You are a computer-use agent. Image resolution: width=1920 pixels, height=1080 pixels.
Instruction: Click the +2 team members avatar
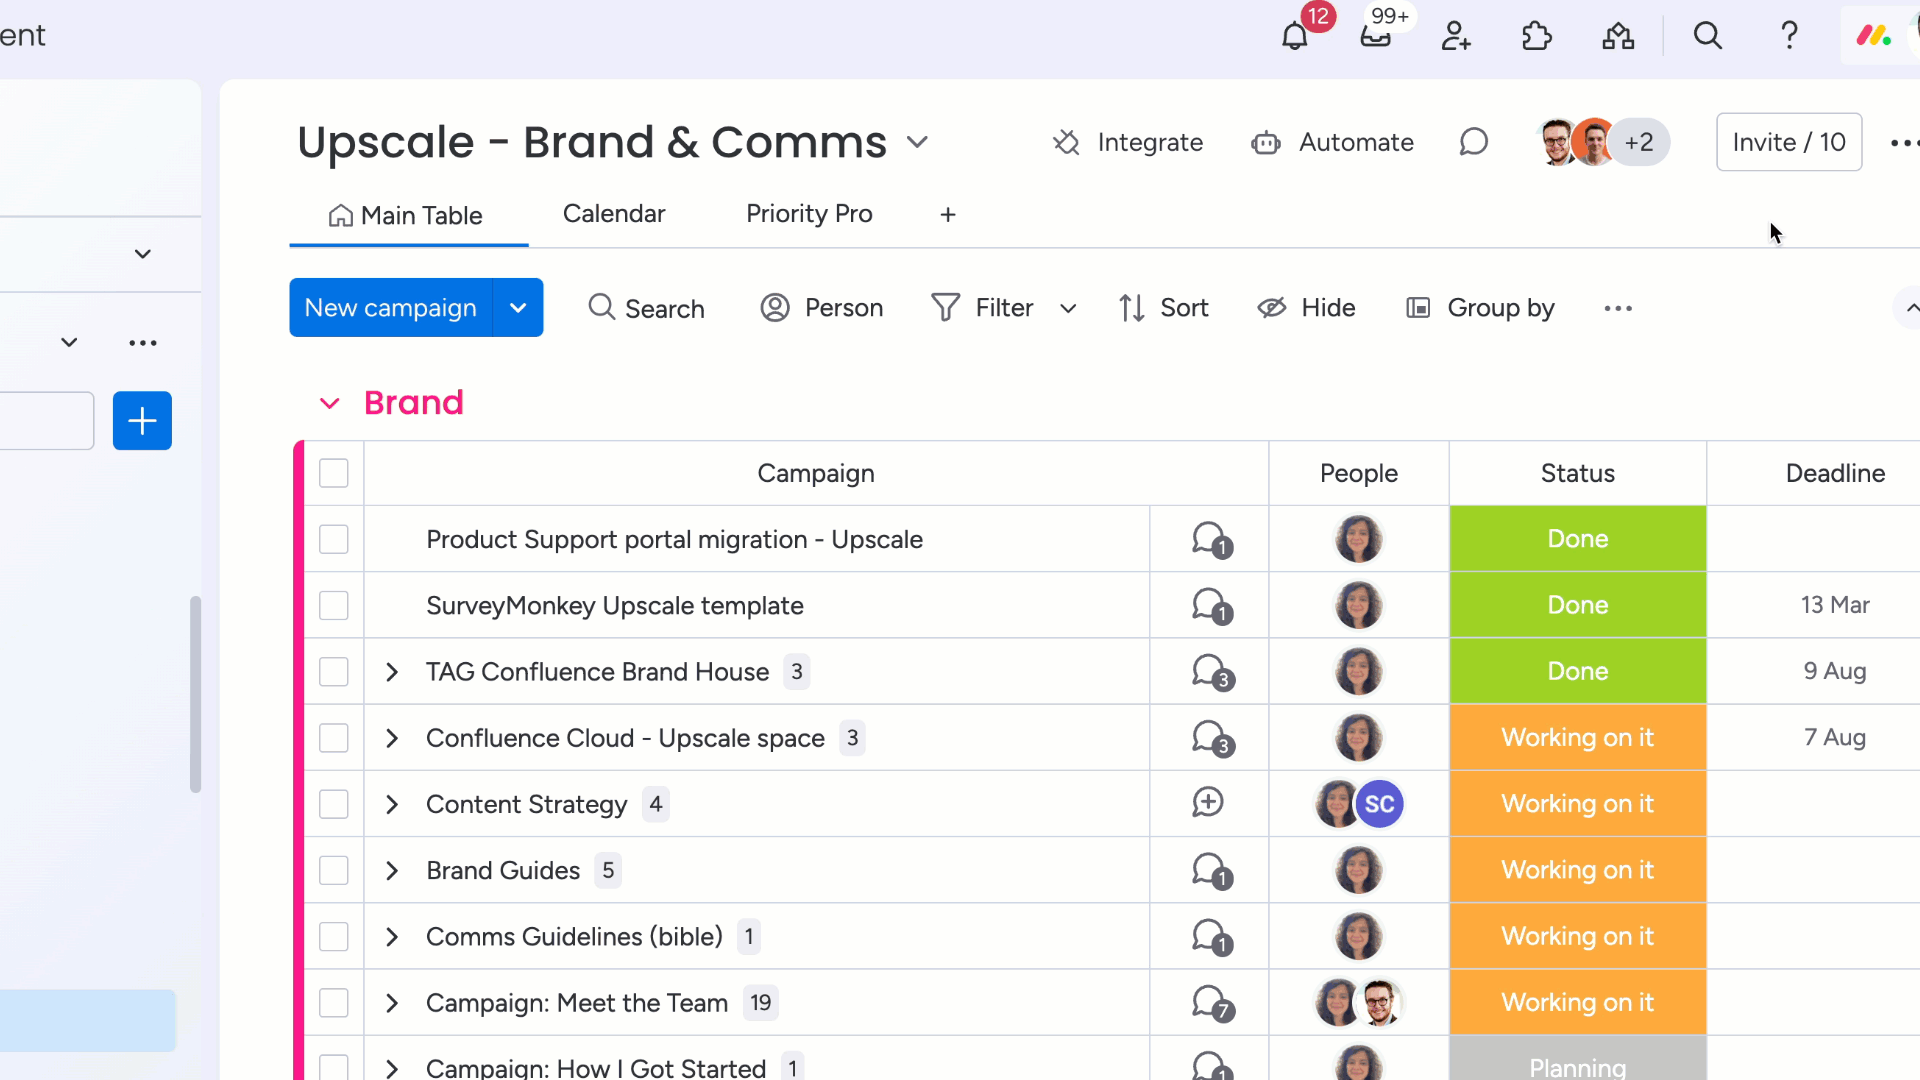(1640, 141)
